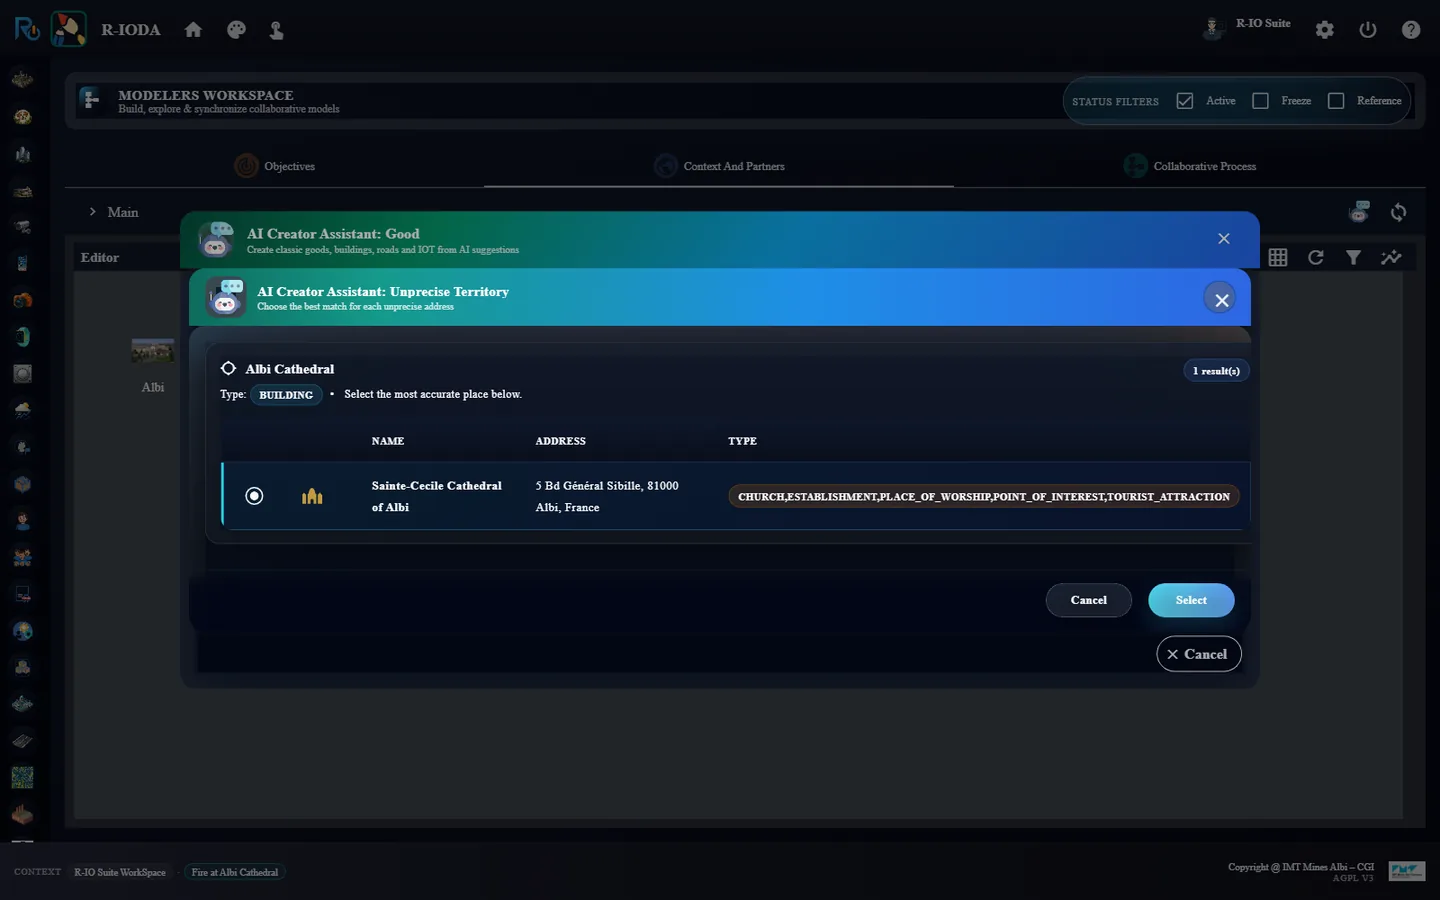Open the palette theme icon
Image resolution: width=1440 pixels, height=900 pixels.
[x=236, y=30]
